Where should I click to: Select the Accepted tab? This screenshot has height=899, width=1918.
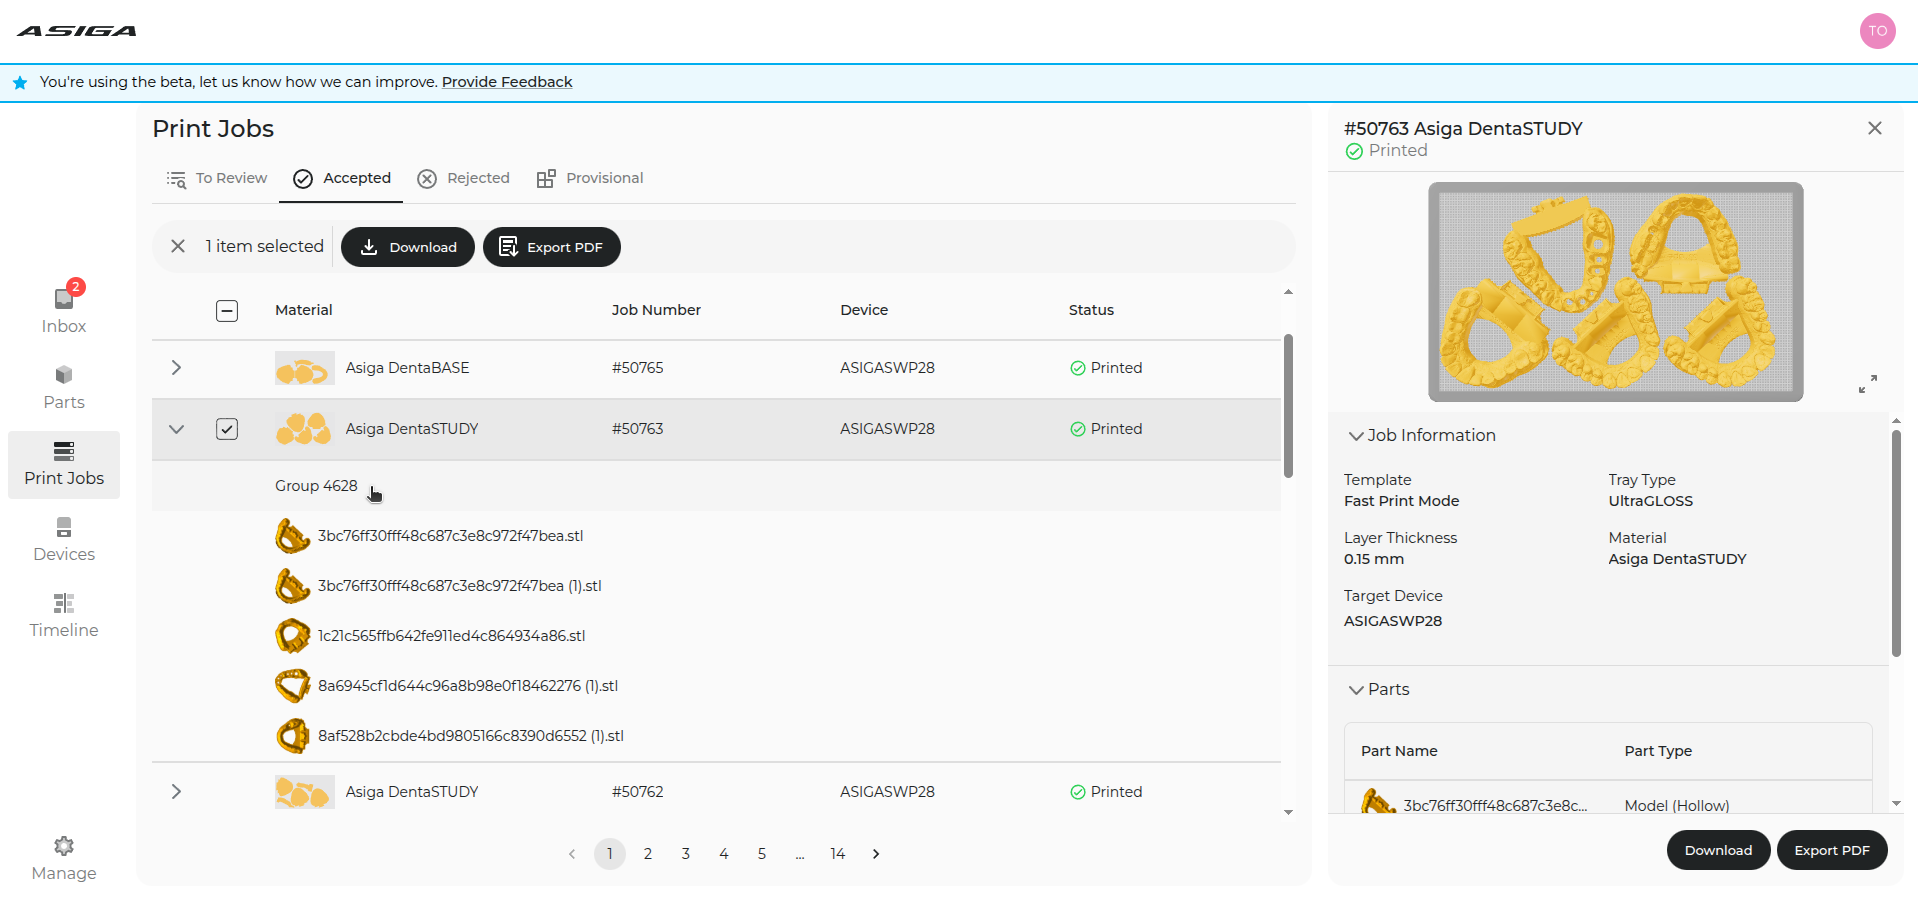pos(341,178)
